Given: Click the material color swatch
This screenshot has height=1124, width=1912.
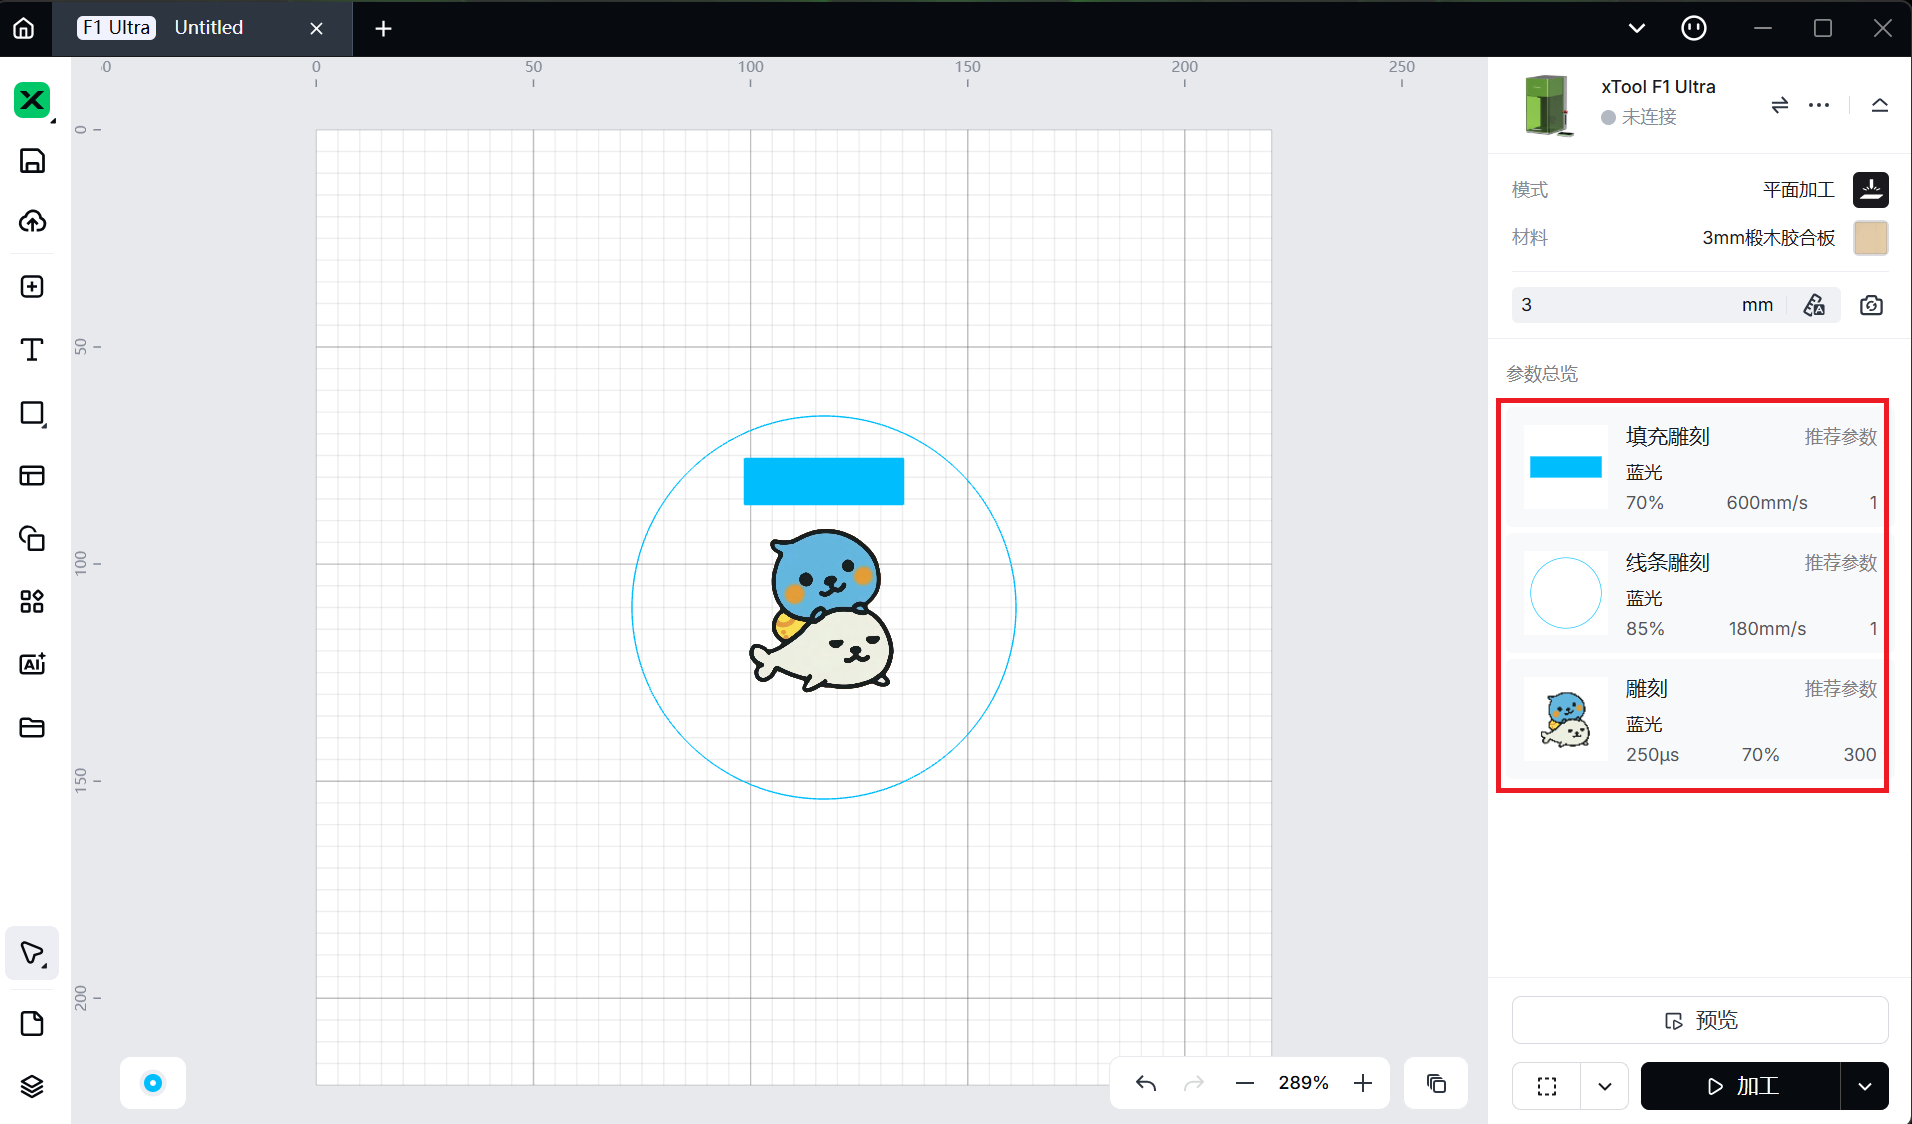Looking at the screenshot, I should coord(1870,238).
